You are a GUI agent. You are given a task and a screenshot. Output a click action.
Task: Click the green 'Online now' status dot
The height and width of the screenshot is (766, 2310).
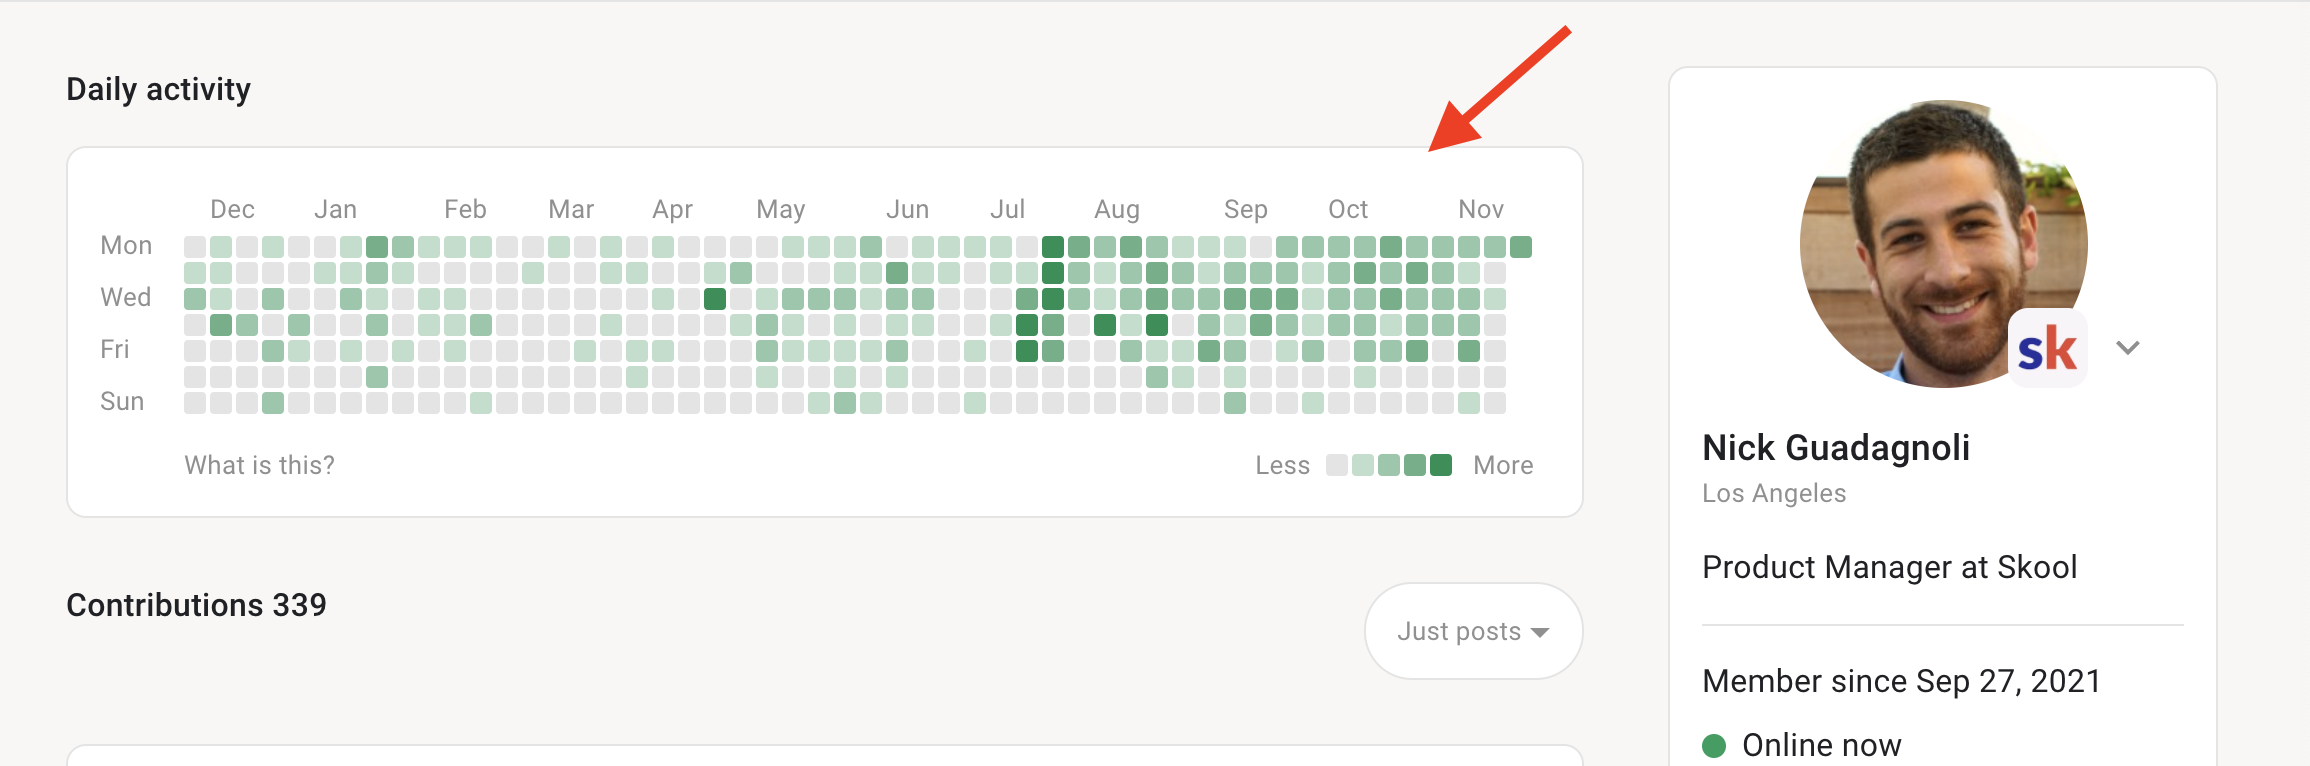(x=1716, y=744)
